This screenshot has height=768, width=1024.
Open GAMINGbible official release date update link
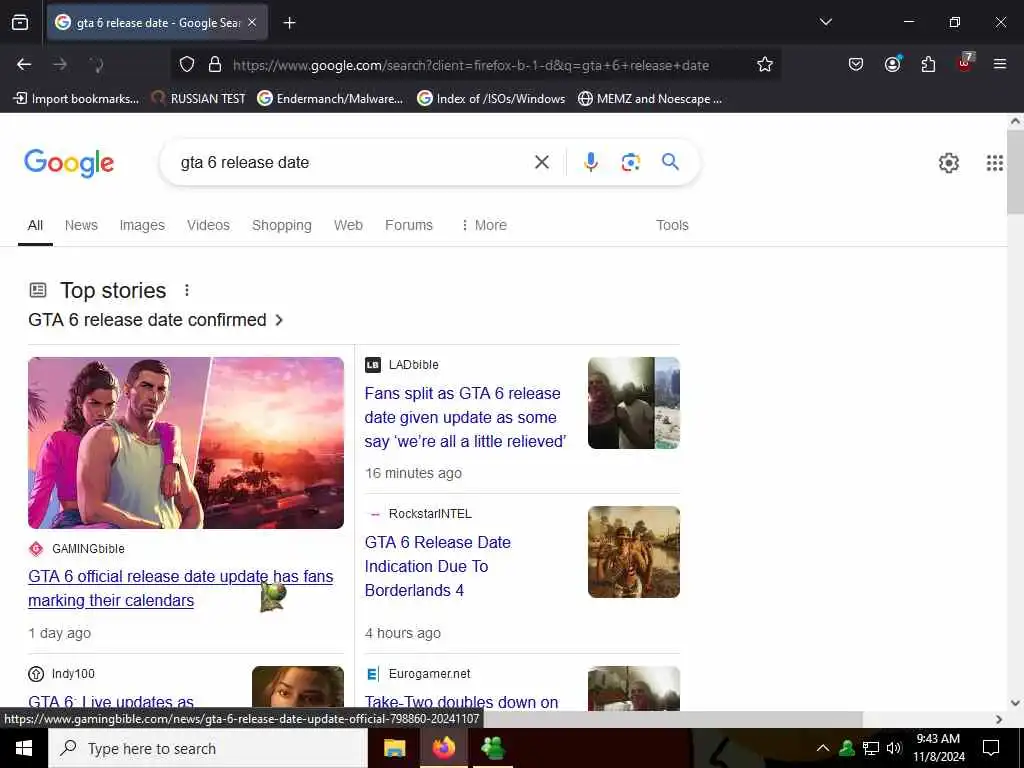tap(180, 588)
